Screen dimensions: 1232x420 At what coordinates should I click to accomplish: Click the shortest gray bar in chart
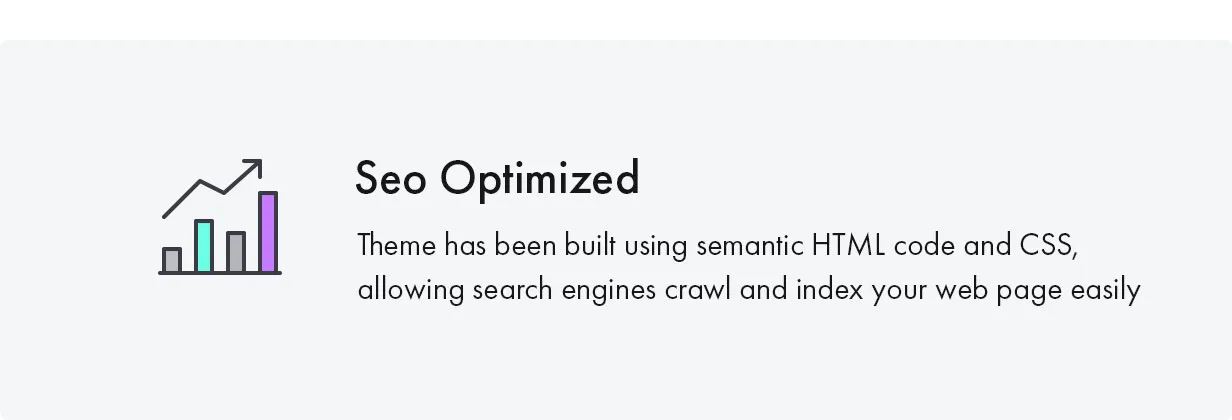[x=172, y=260]
